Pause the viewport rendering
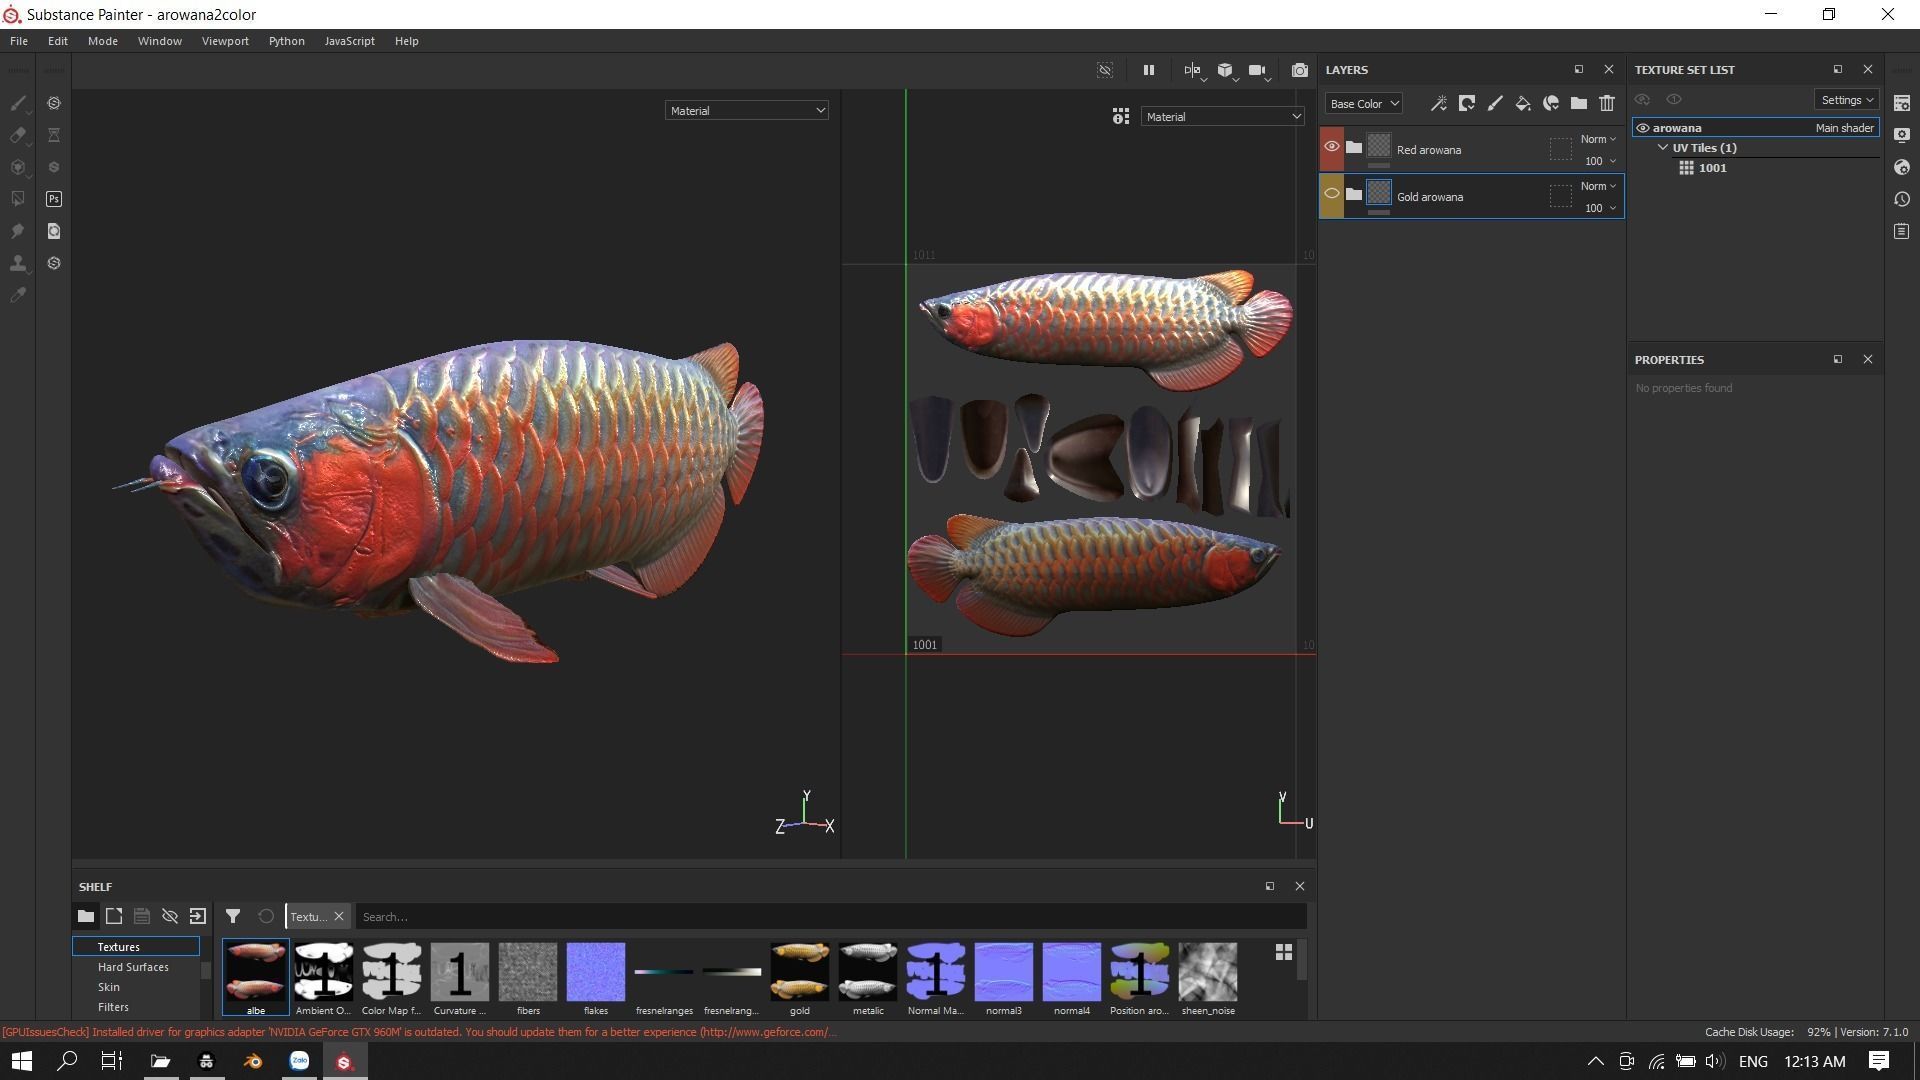 pyautogui.click(x=1149, y=70)
